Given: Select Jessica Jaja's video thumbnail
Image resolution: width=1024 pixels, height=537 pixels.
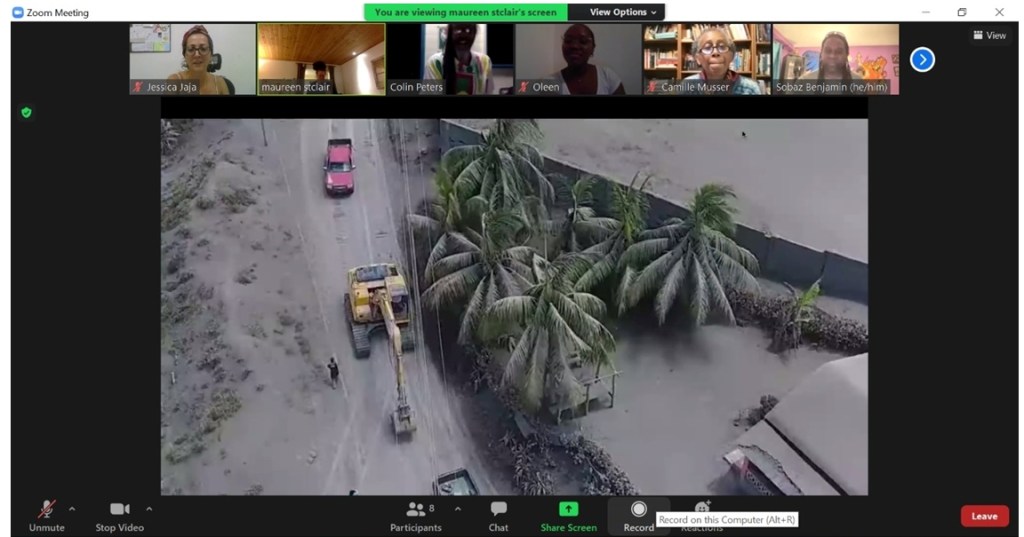Looking at the screenshot, I should point(192,59).
